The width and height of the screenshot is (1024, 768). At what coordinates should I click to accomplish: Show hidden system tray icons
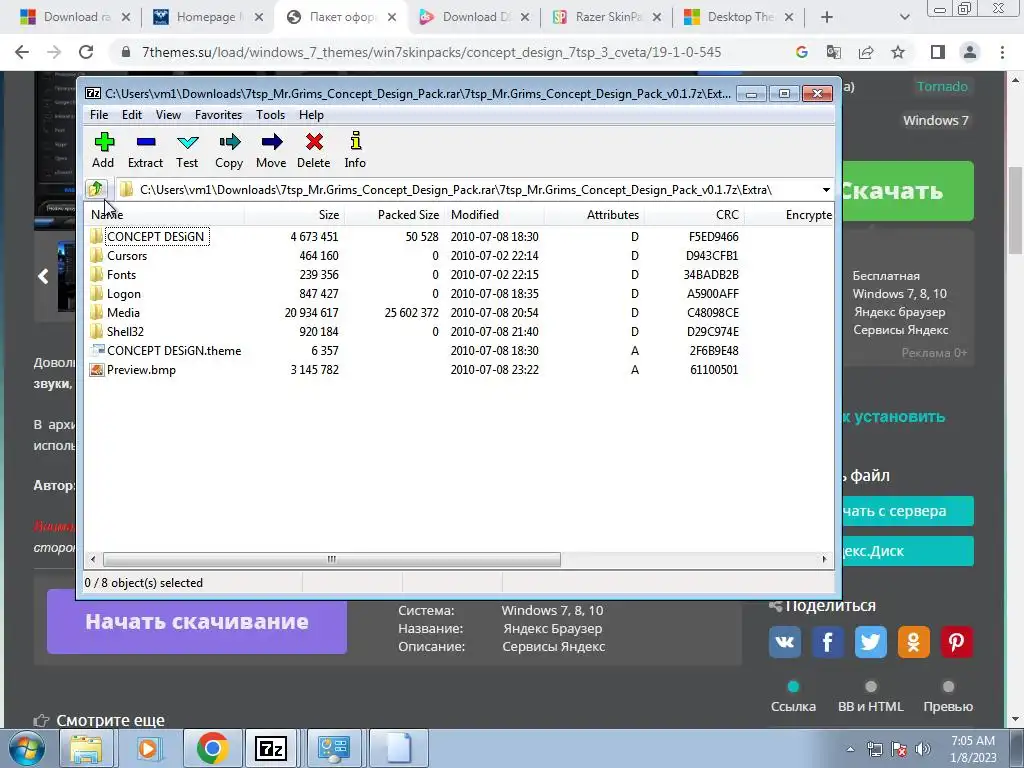[x=850, y=749]
